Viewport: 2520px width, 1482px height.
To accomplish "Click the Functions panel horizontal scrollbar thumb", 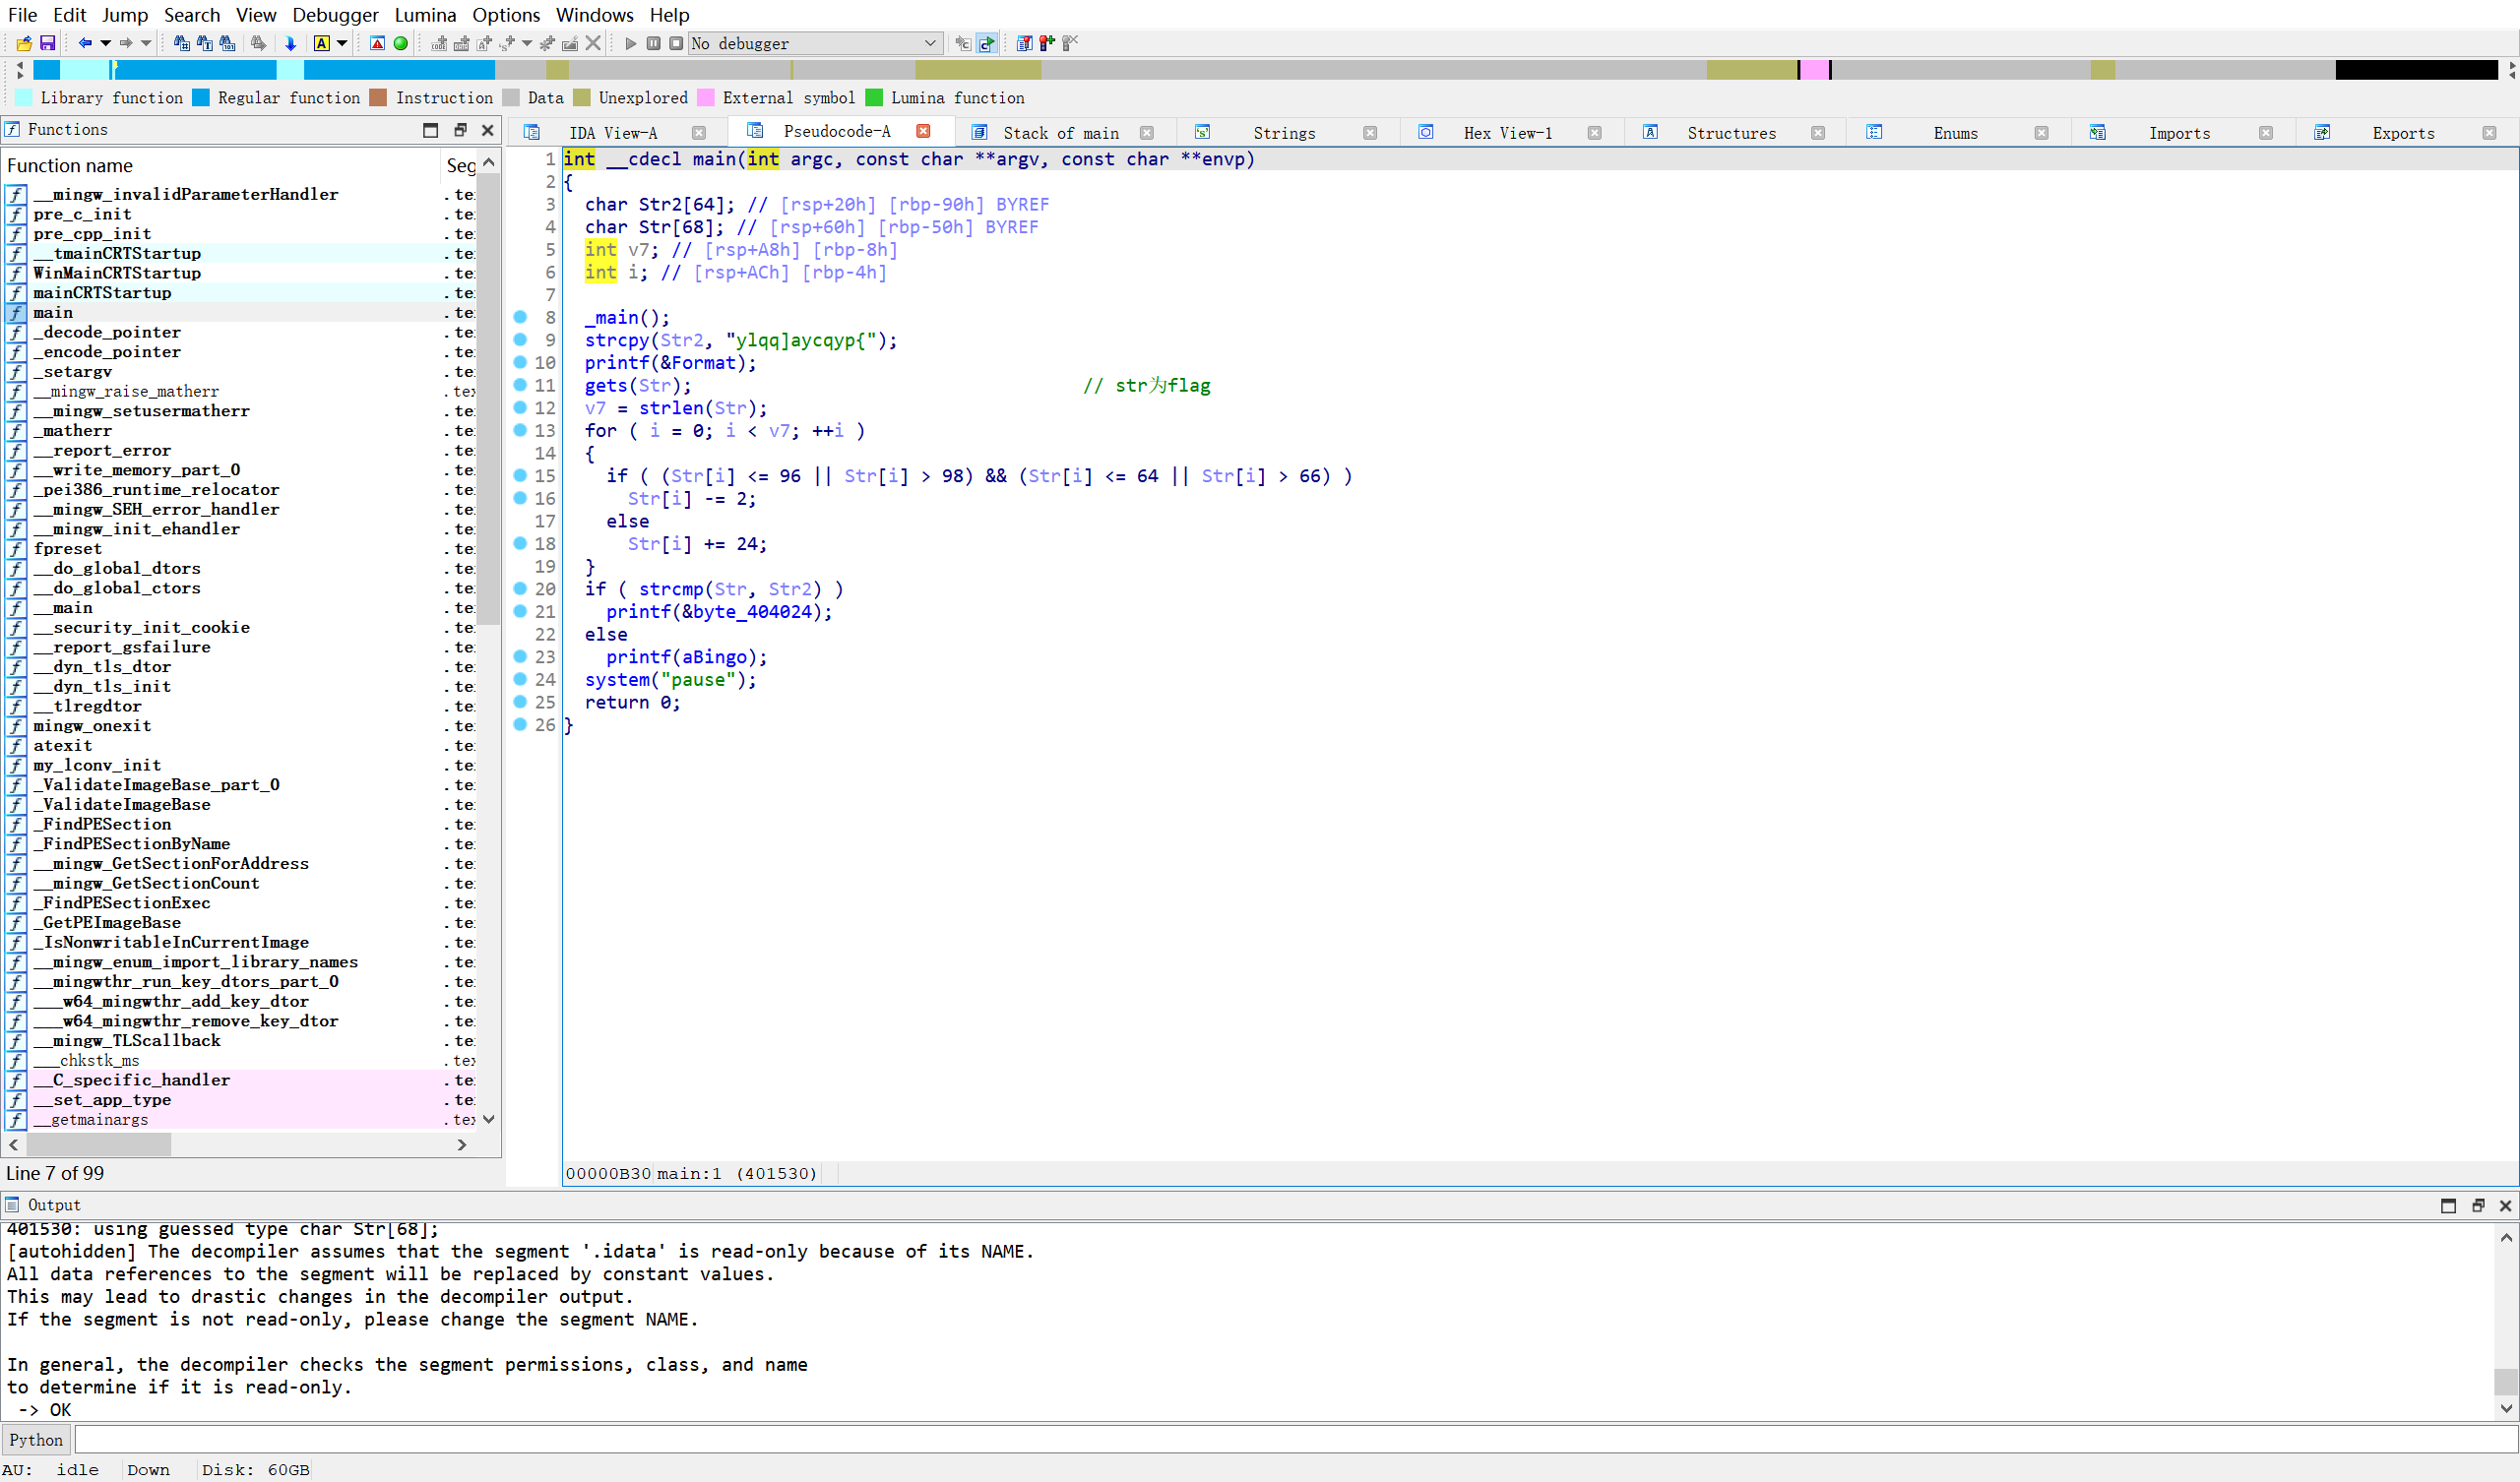I will tap(98, 1144).
